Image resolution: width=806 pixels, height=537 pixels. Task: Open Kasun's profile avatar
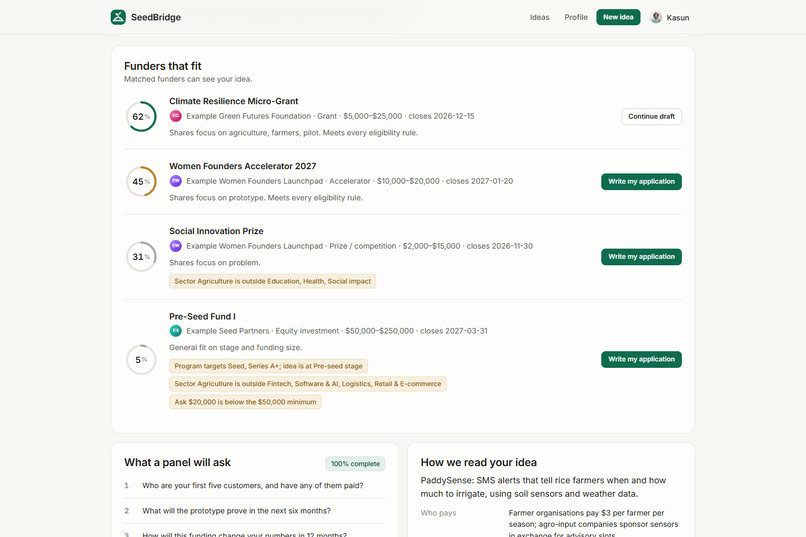point(656,17)
